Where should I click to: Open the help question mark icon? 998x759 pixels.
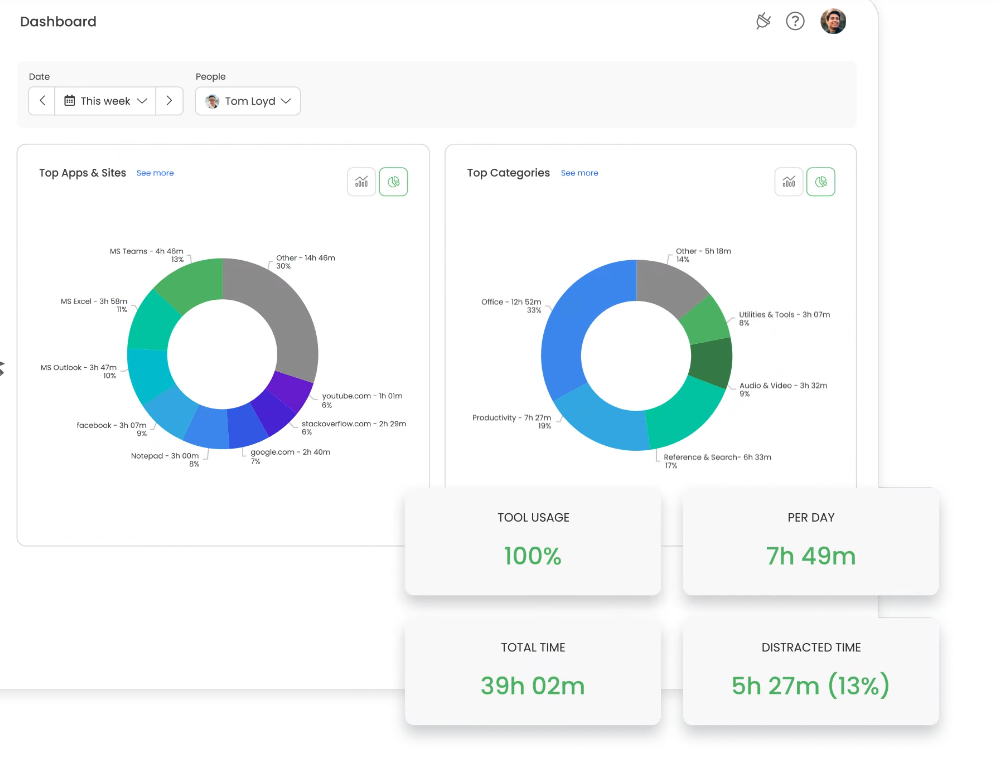795,21
